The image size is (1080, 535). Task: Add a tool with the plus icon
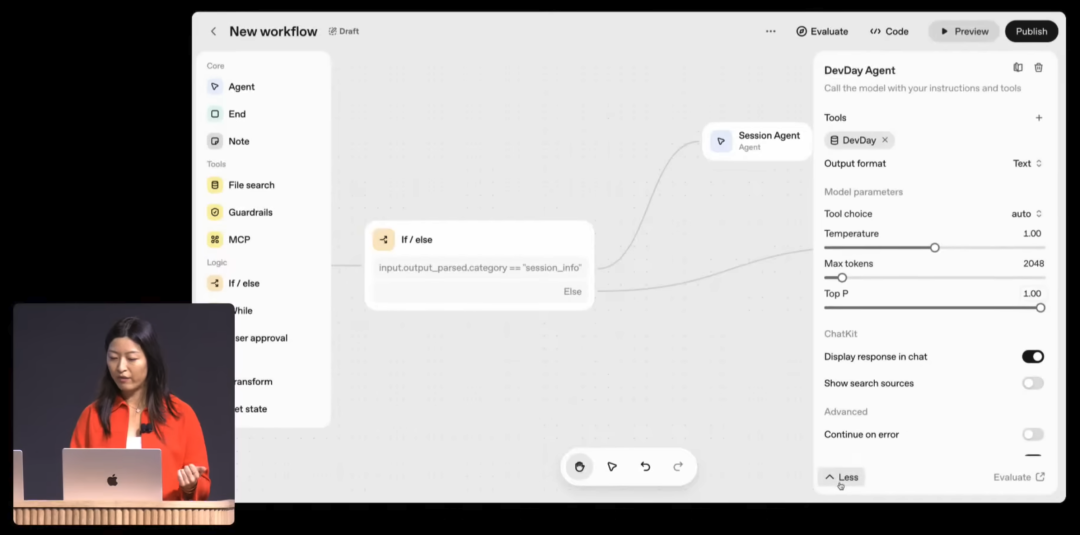click(x=1038, y=118)
